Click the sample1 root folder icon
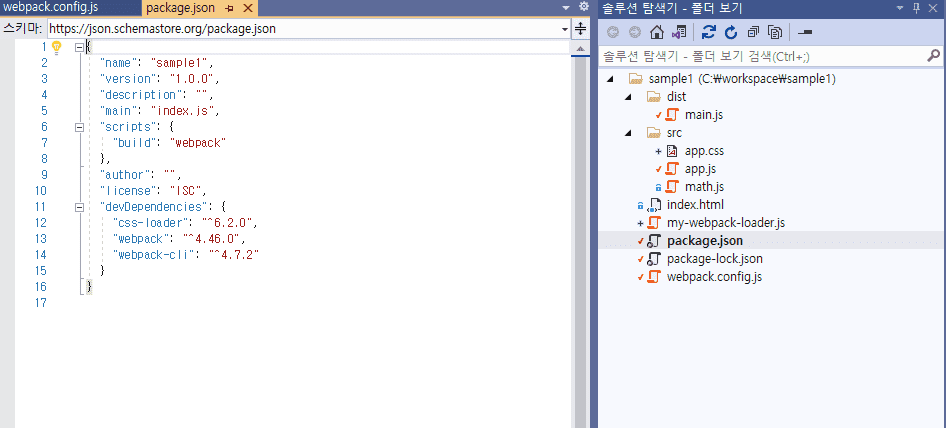The width and height of the screenshot is (946, 428). point(635,78)
